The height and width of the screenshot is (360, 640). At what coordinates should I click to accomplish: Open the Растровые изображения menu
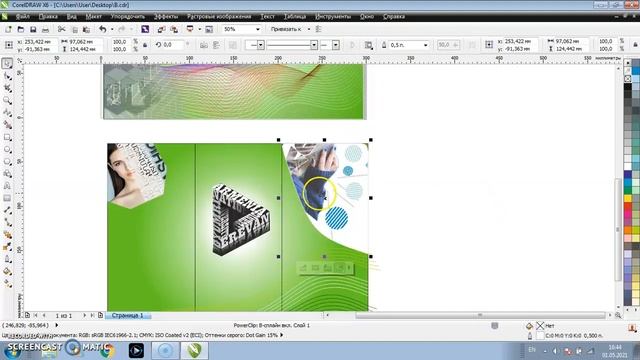(219, 16)
